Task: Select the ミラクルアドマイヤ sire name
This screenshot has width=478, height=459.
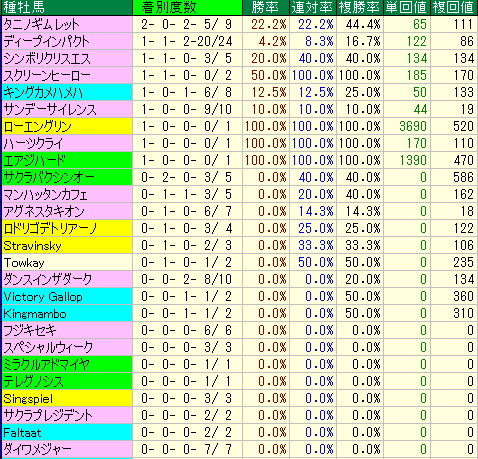Action: (46, 364)
